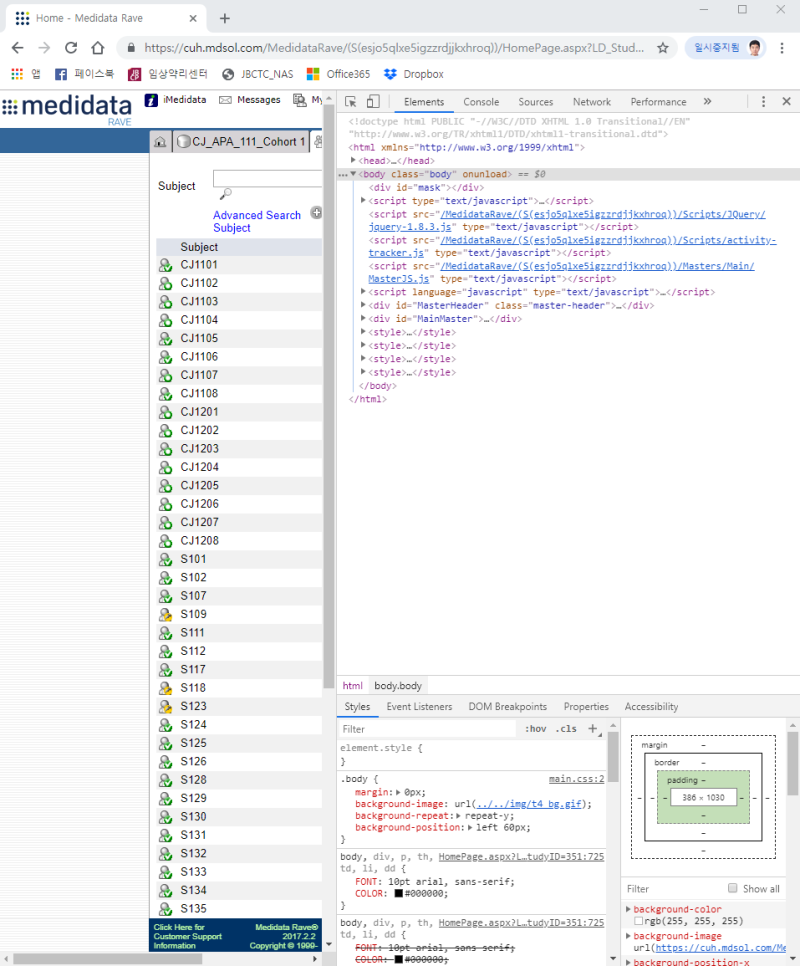Open JBCTC_NAS bookmark
Viewport: 800px width, 966px height.
pos(257,74)
